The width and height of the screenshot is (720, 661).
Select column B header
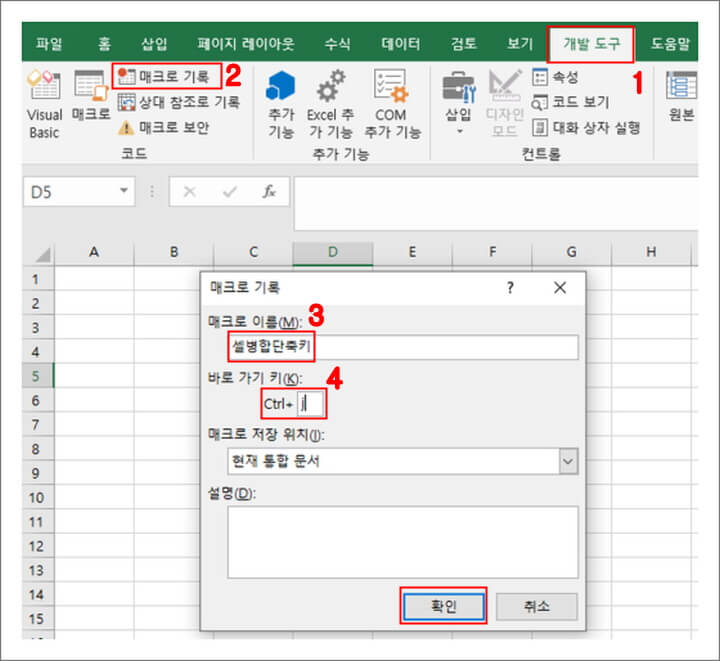pyautogui.click(x=174, y=252)
